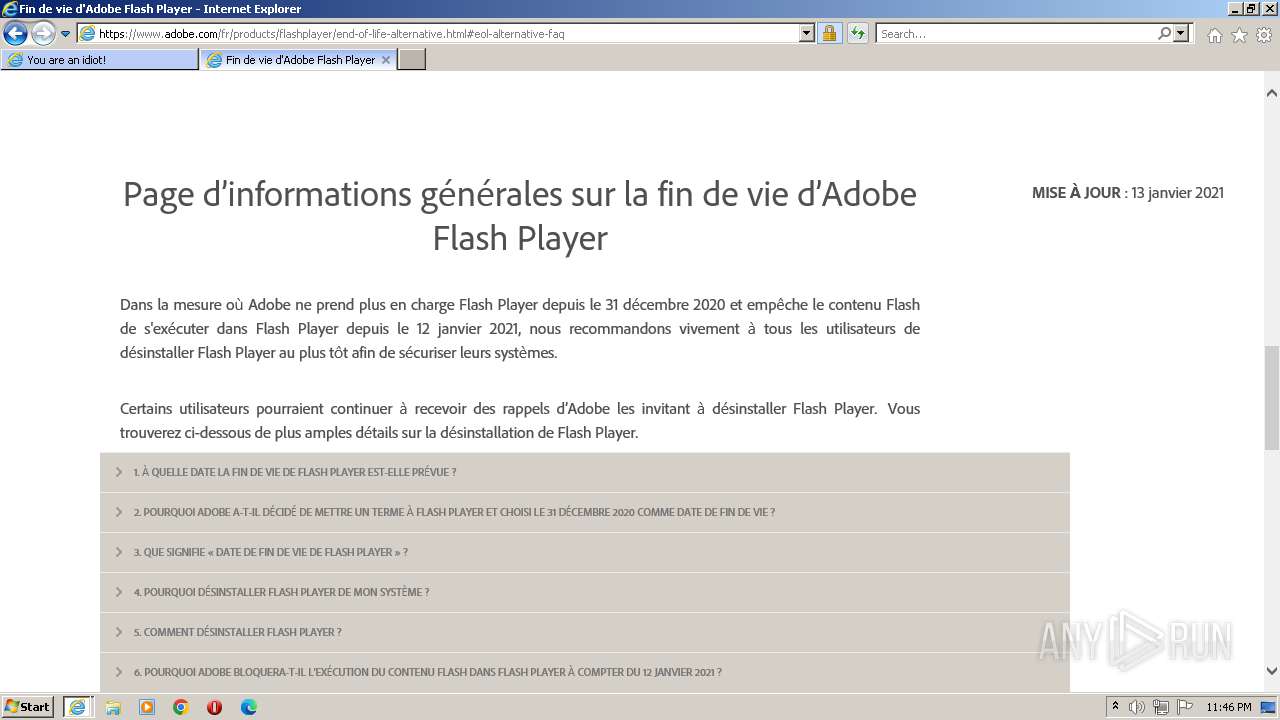Open the recent pages dropdown arrow
Screen dimensions: 1280x720
pyautogui.click(x=66, y=34)
